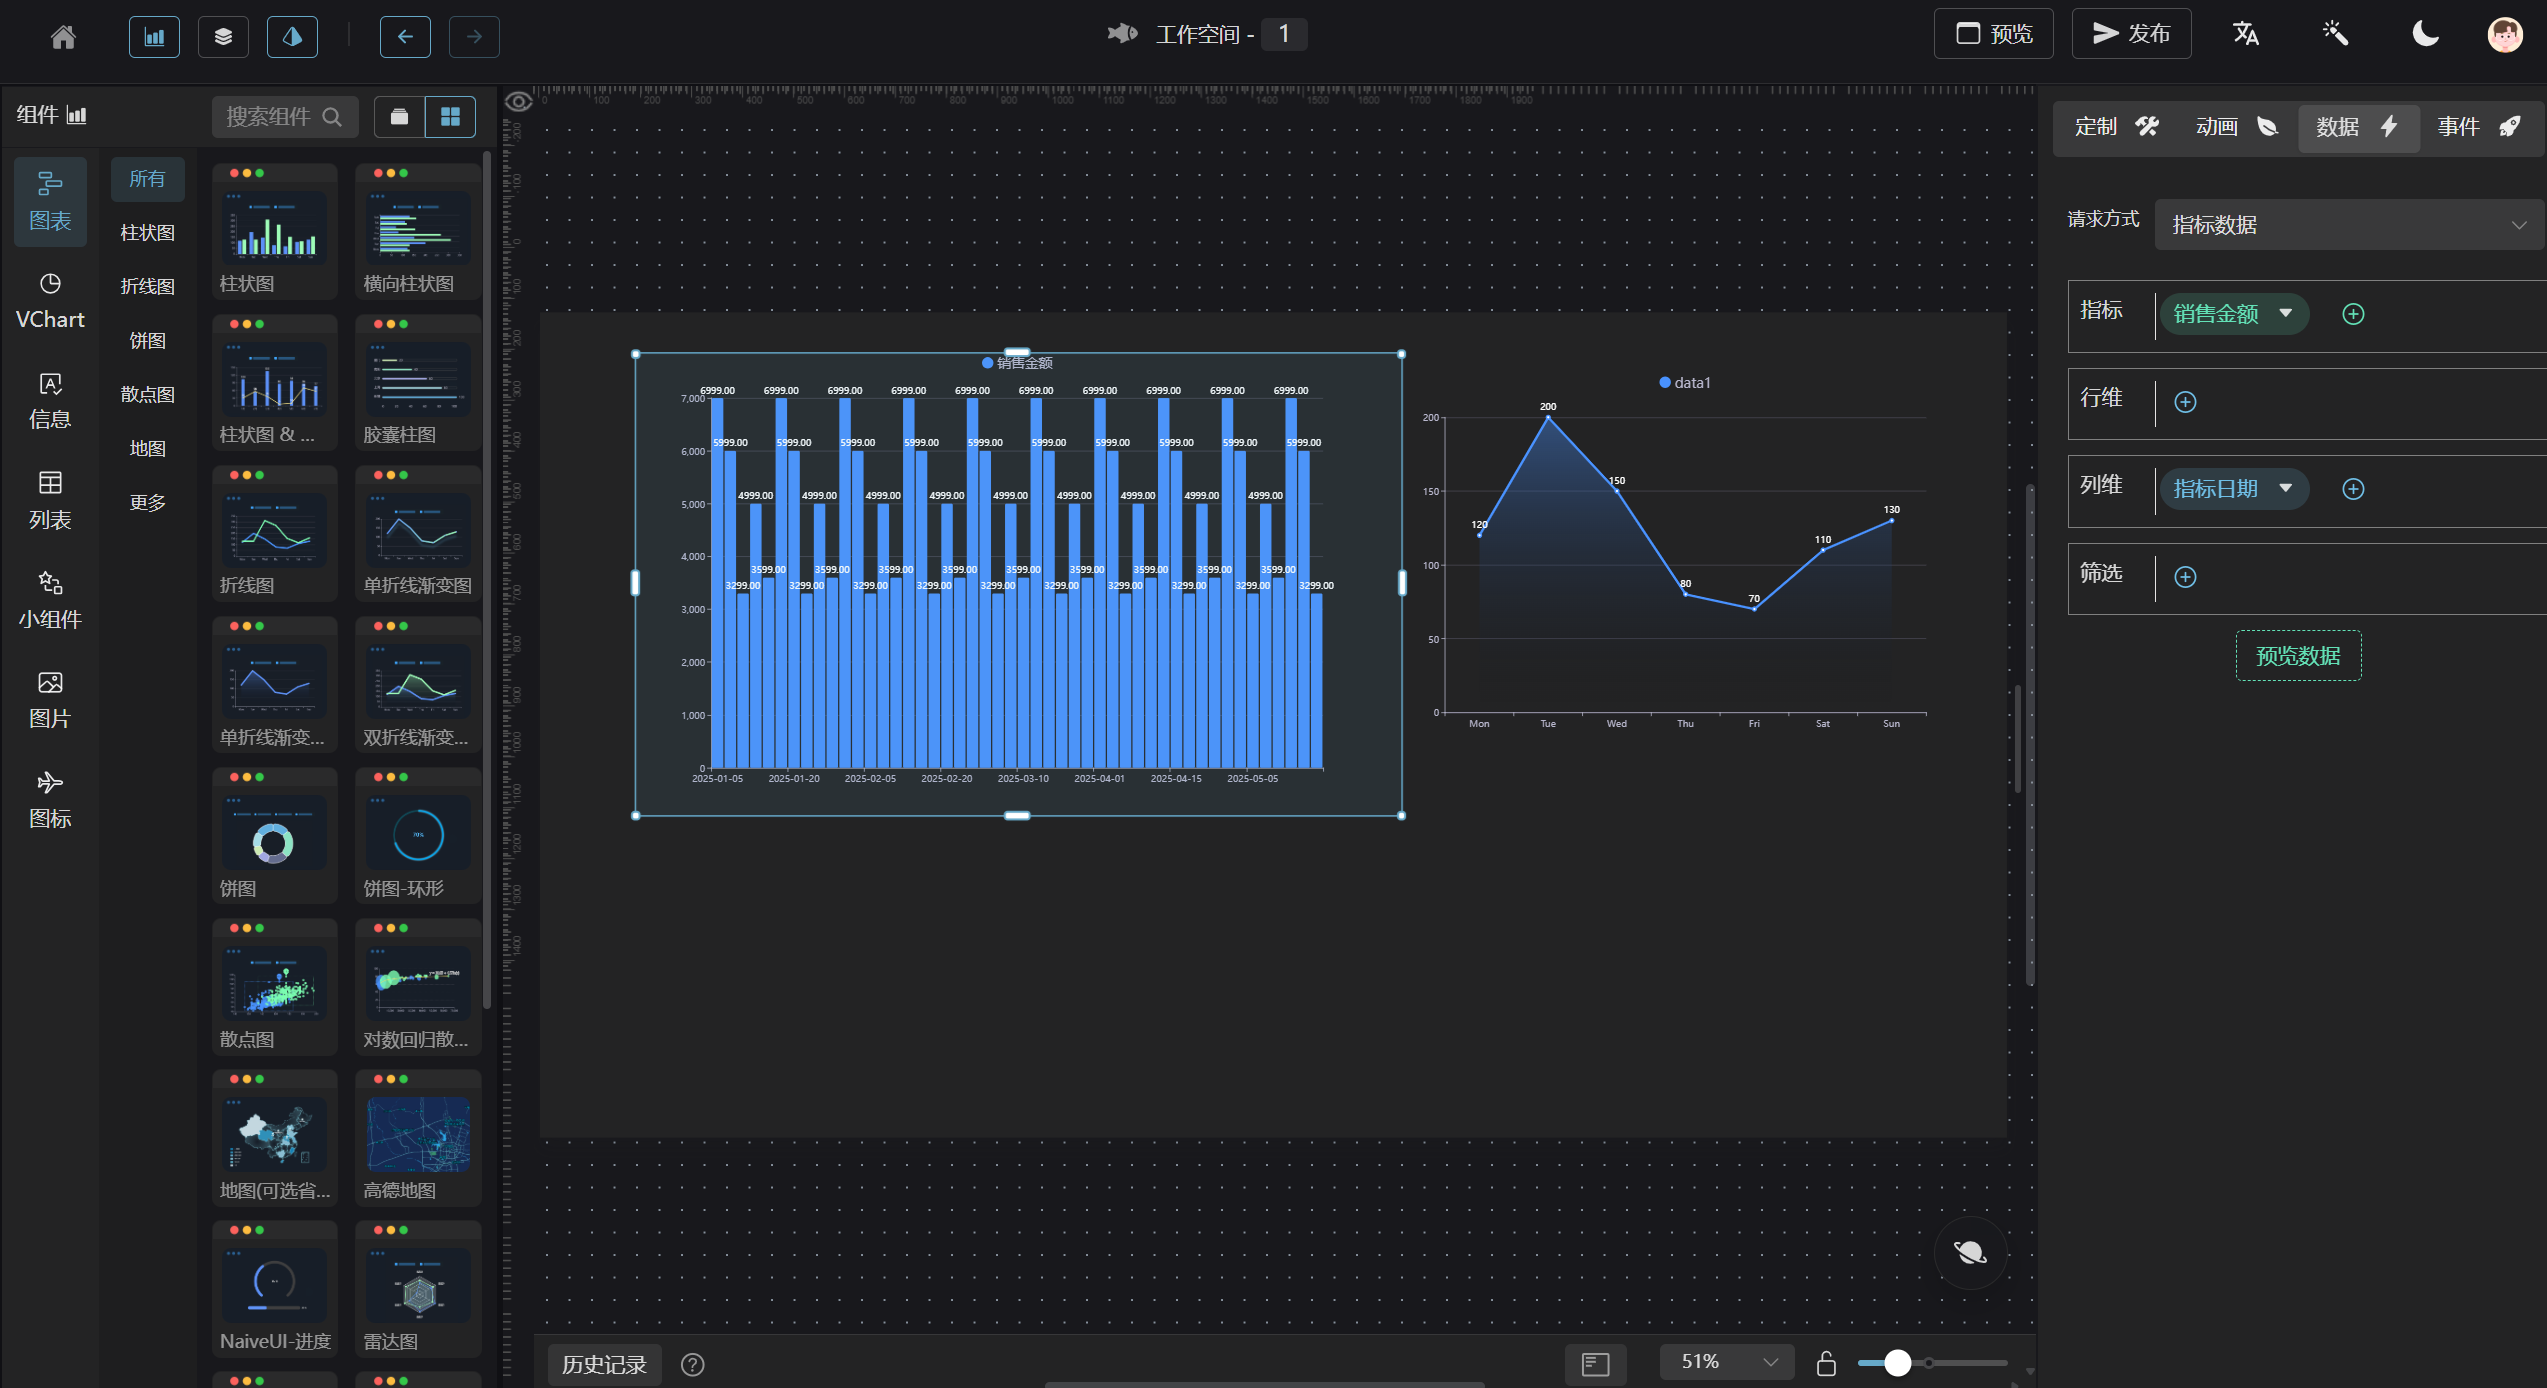Open the theme color magic wand icon
Screen dimensions: 2547x1388
pyautogui.click(x=2335, y=34)
